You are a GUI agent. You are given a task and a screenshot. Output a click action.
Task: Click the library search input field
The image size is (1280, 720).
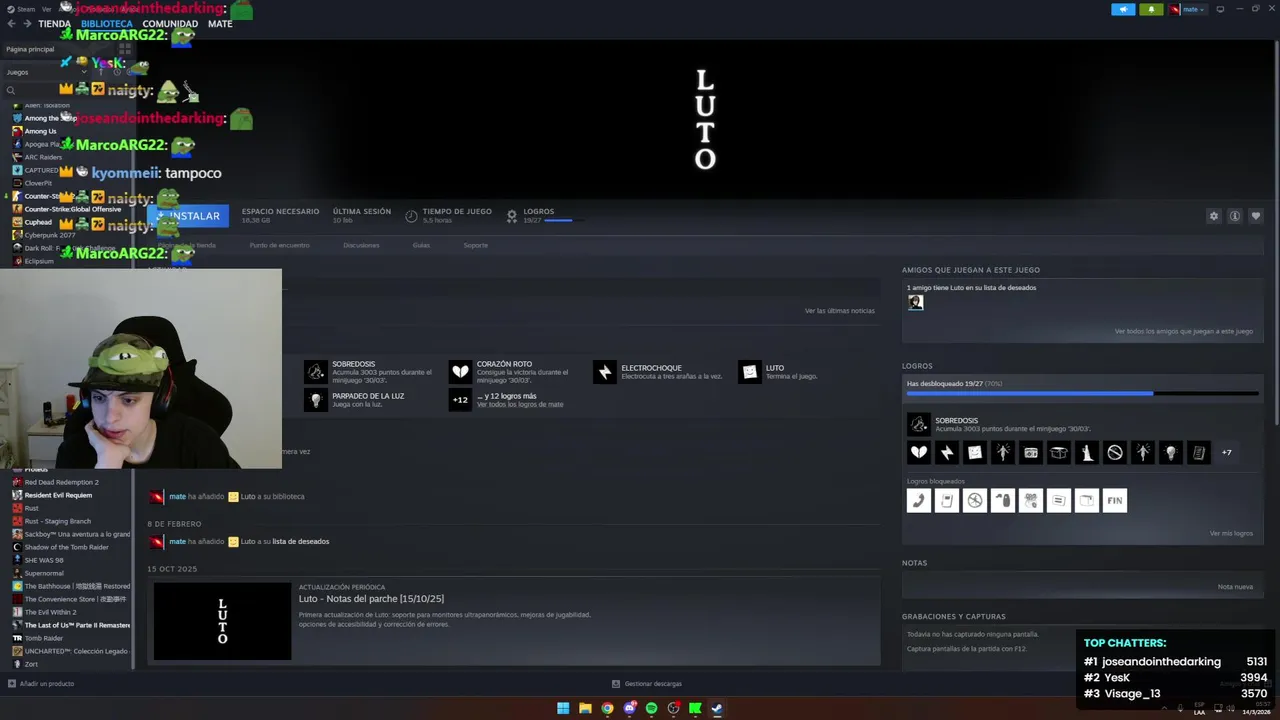tap(70, 90)
